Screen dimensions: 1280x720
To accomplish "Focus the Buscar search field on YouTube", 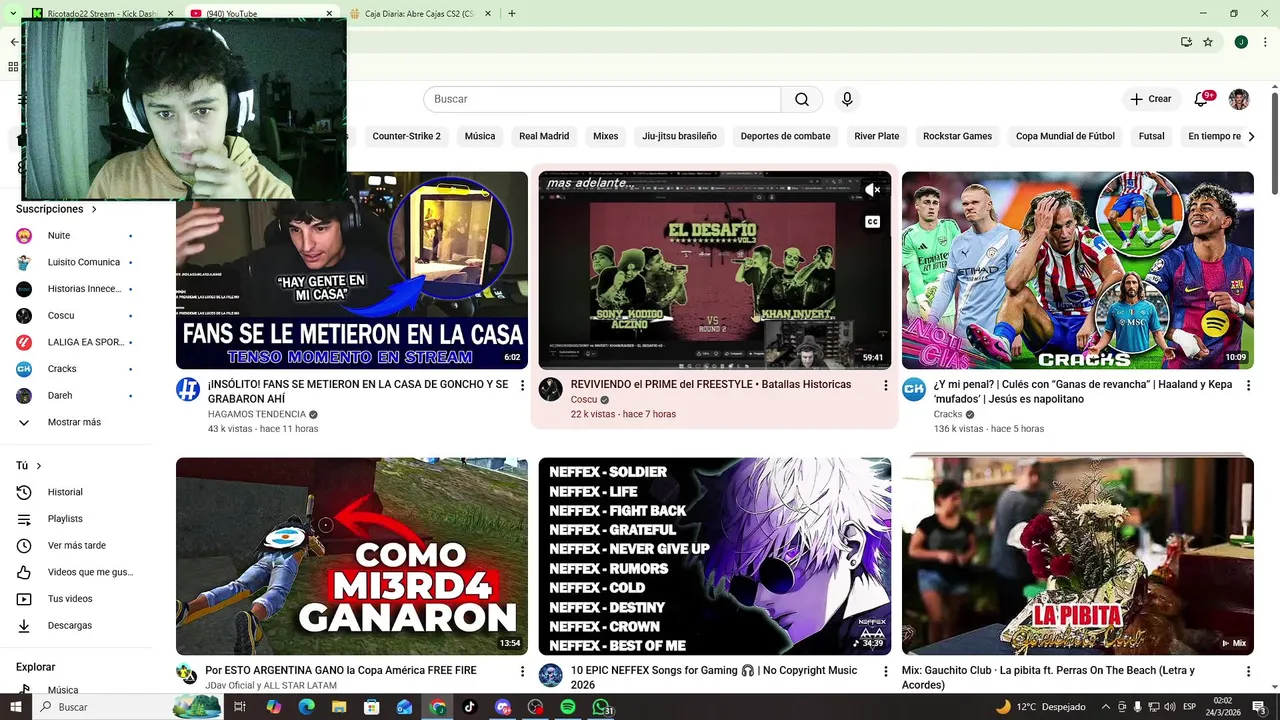I will click(x=602, y=99).
